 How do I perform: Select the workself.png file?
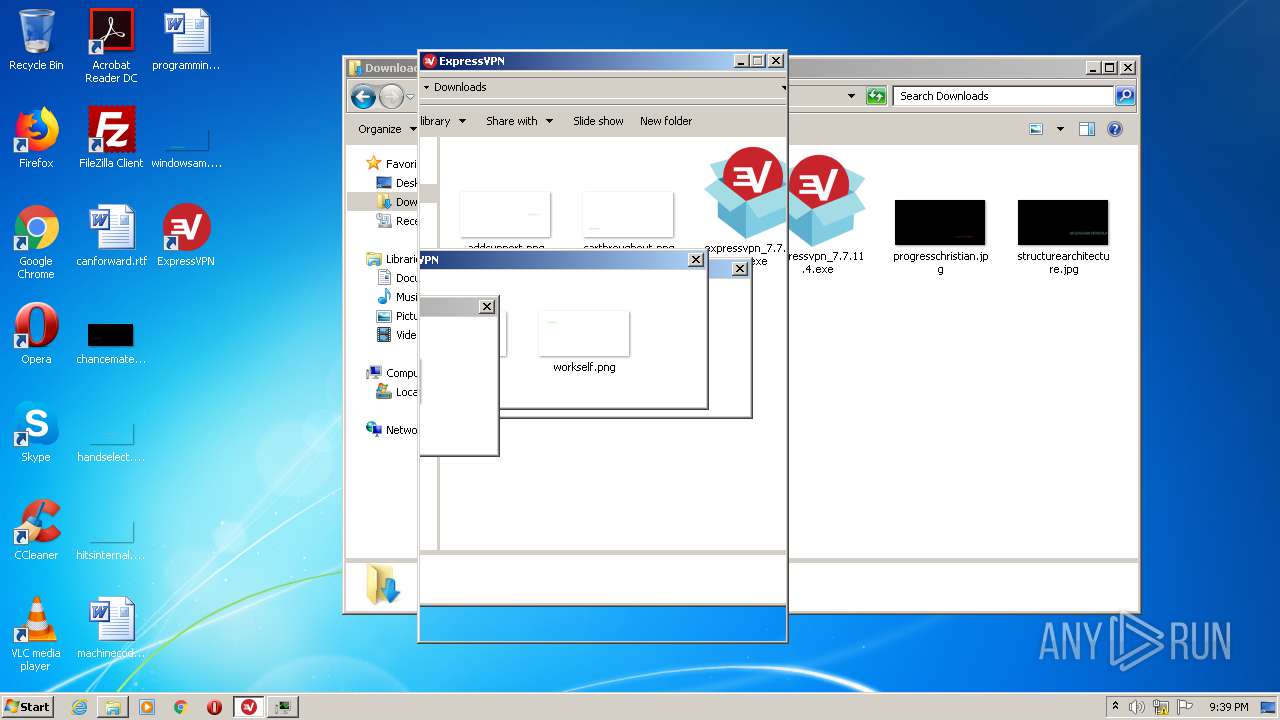584,342
